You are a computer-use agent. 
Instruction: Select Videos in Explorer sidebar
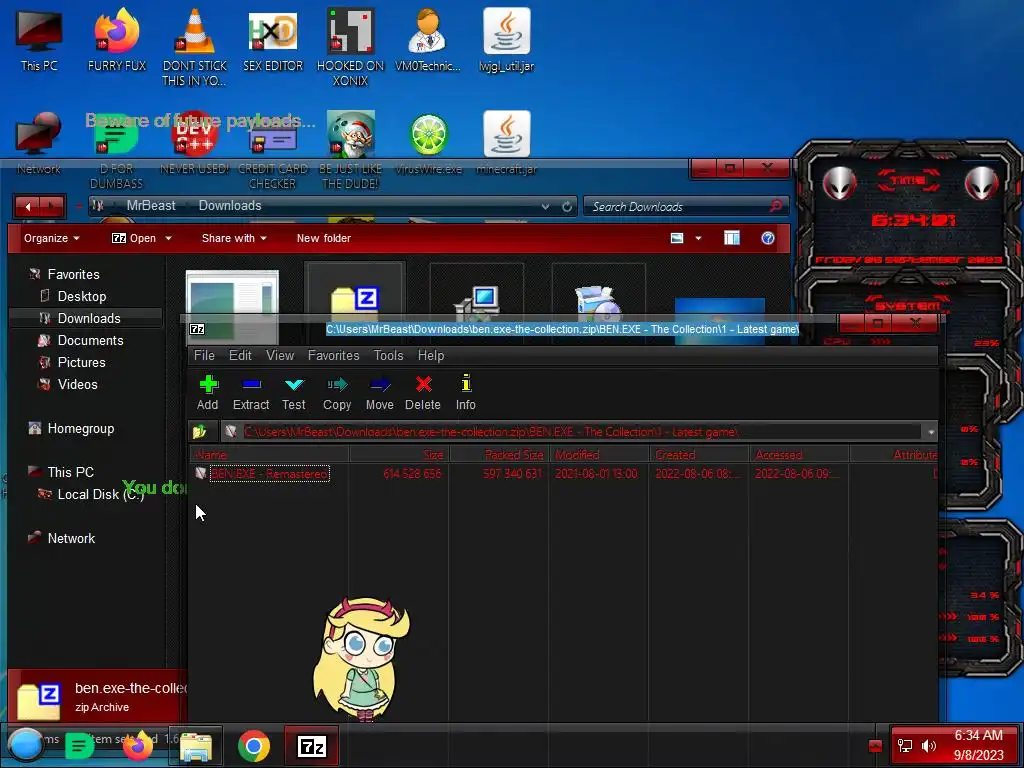77,384
